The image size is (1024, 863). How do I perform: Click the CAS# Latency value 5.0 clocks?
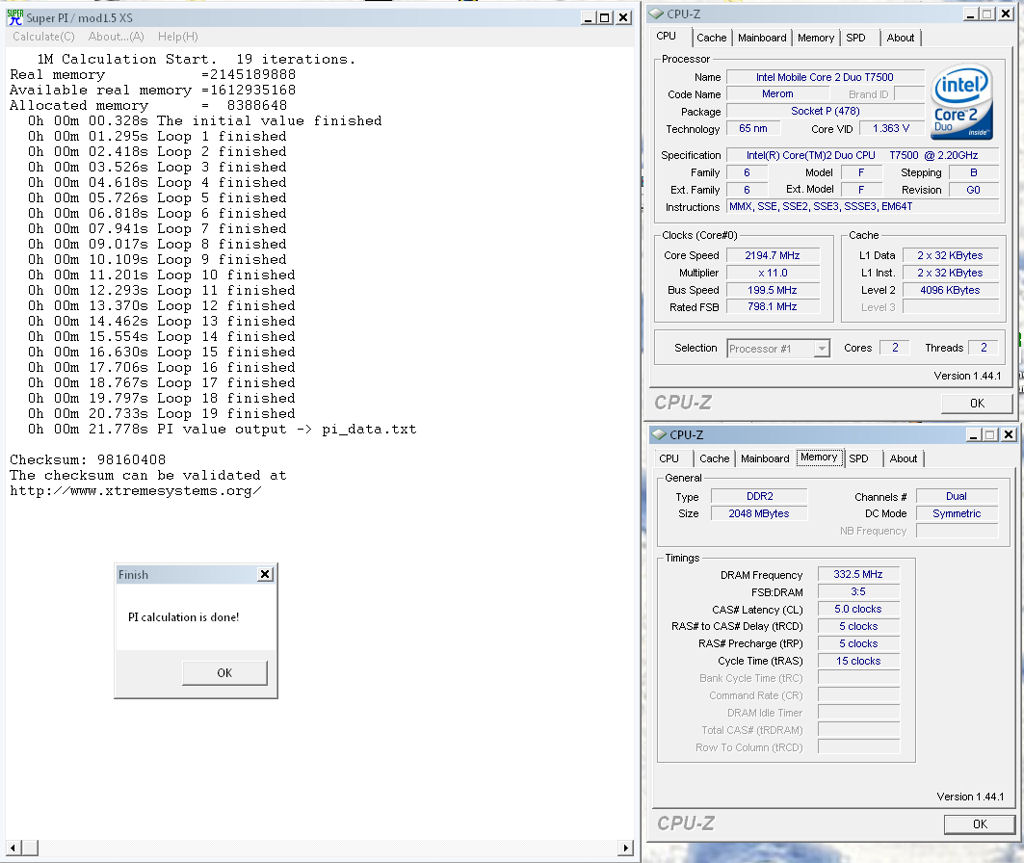858,609
